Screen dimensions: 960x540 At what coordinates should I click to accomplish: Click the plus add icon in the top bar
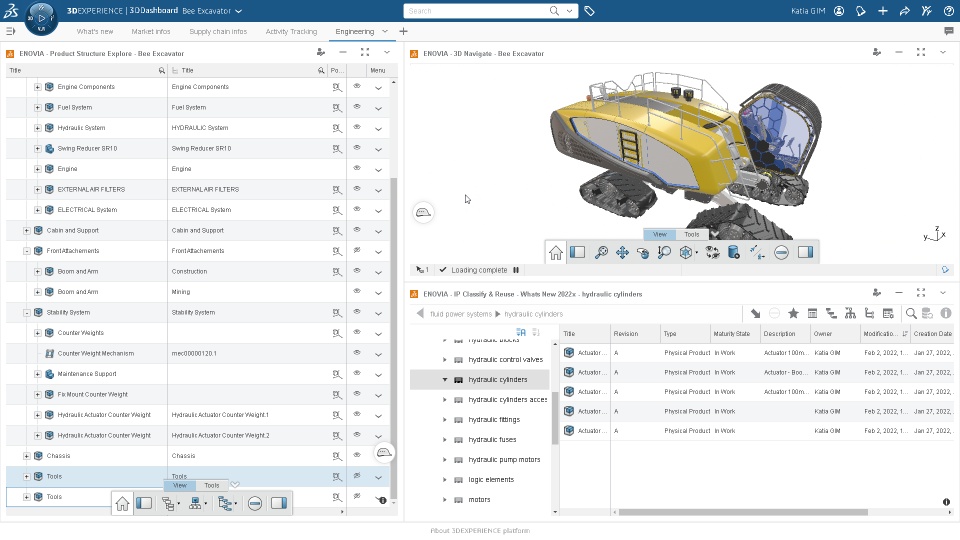(x=882, y=11)
